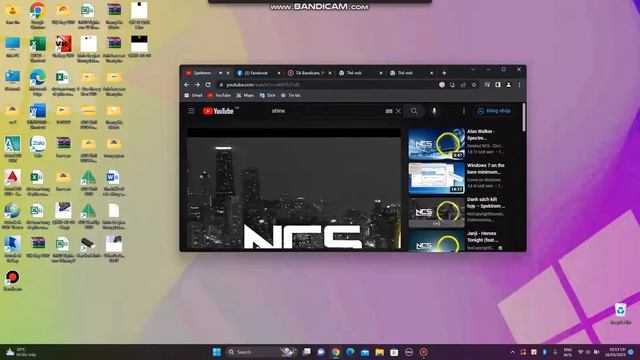
Task: Switch to the Facebook tab
Action: (x=256, y=73)
